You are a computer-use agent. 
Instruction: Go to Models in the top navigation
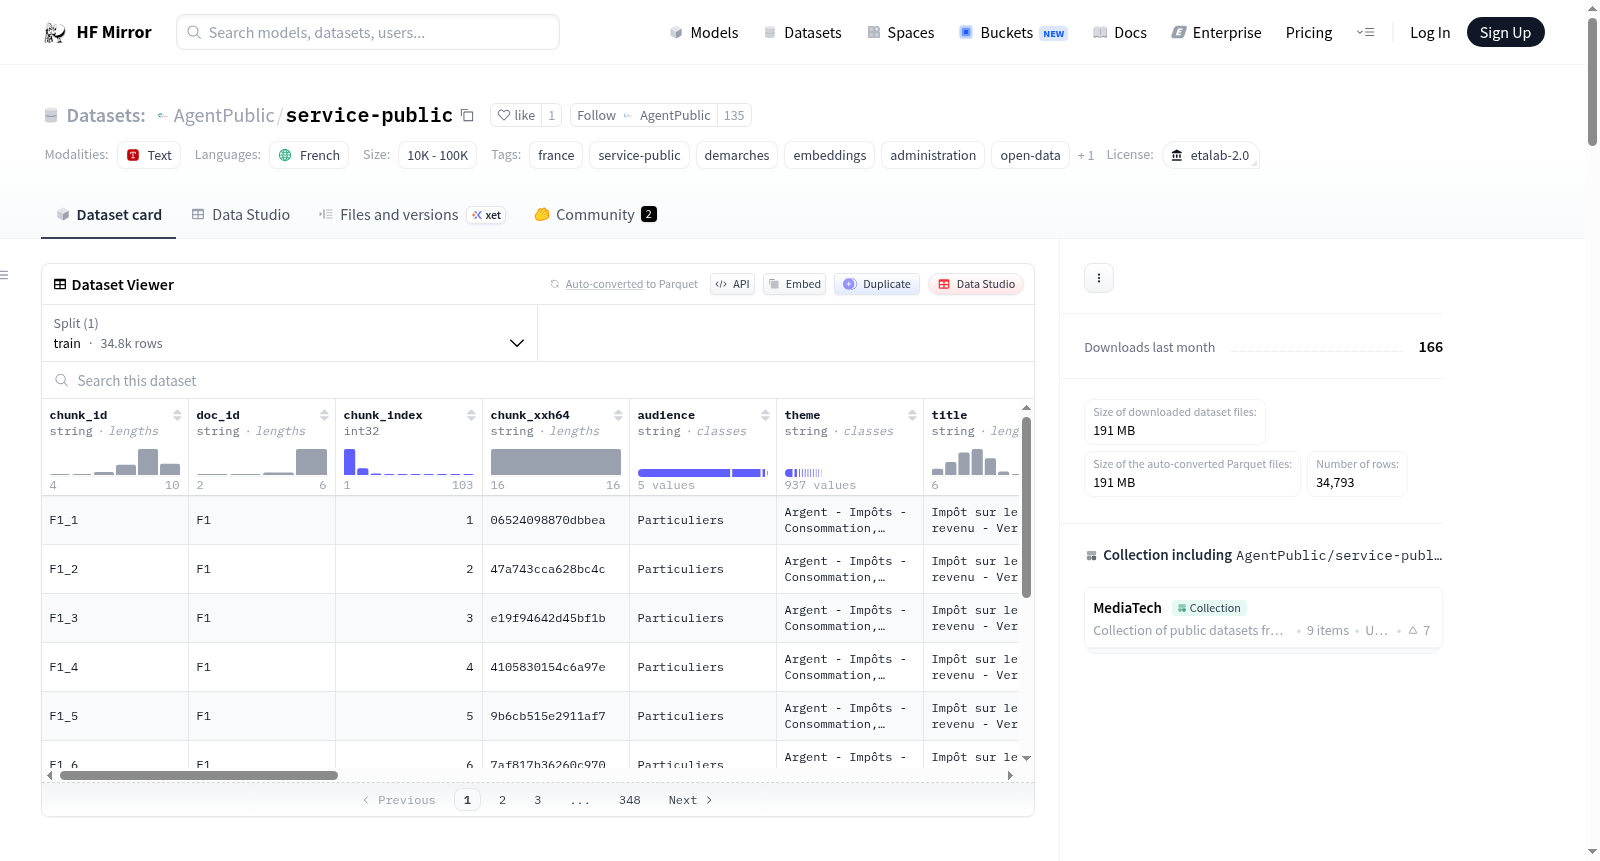coord(704,33)
